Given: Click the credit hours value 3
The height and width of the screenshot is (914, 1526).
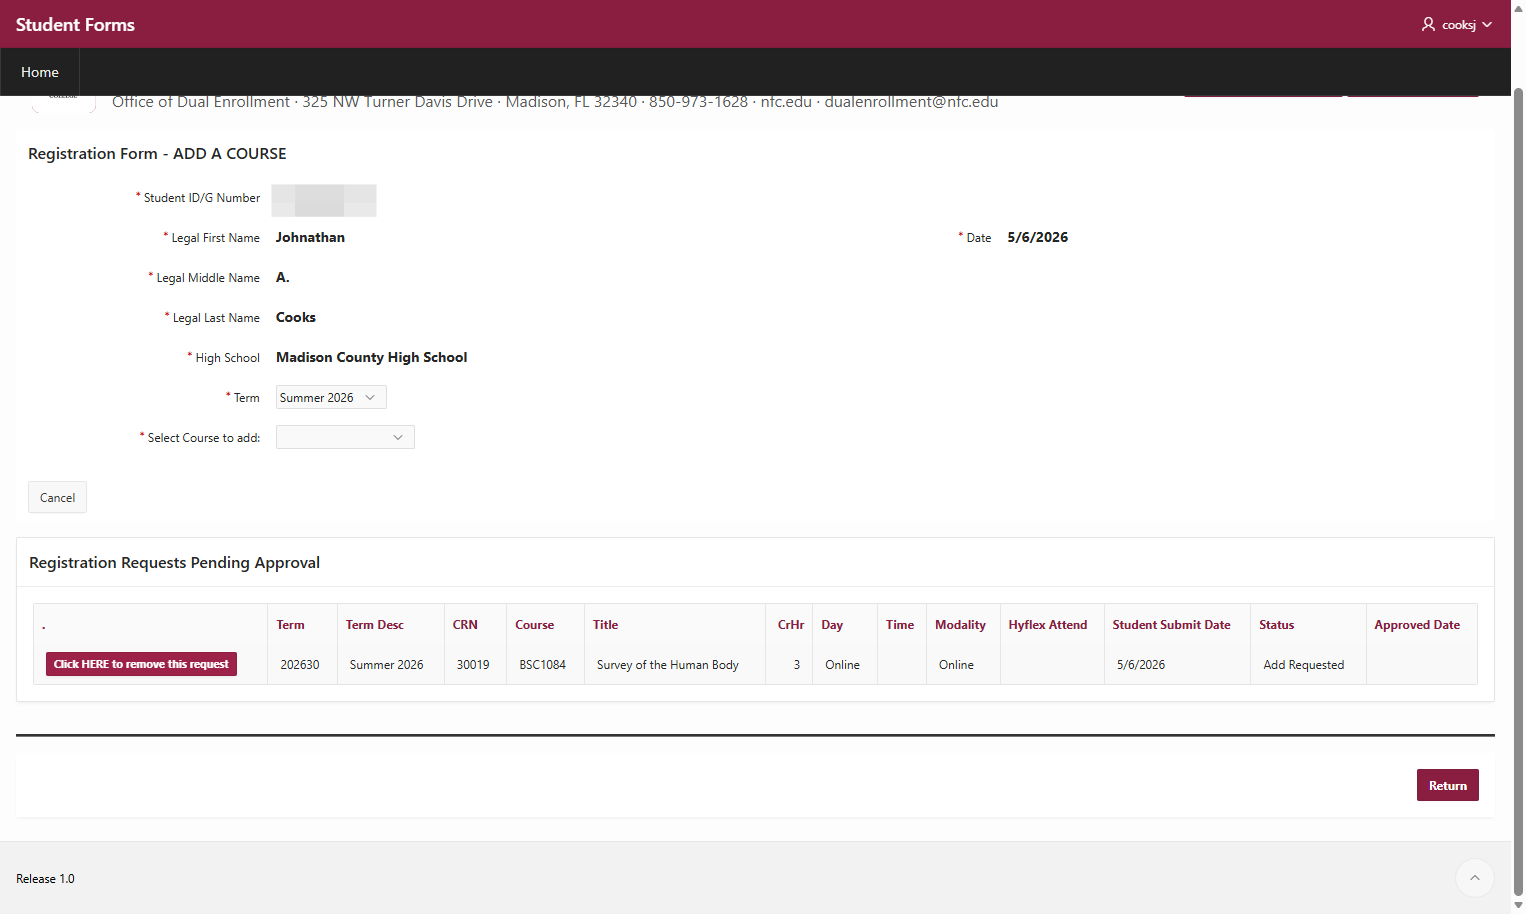Looking at the screenshot, I should tap(797, 665).
